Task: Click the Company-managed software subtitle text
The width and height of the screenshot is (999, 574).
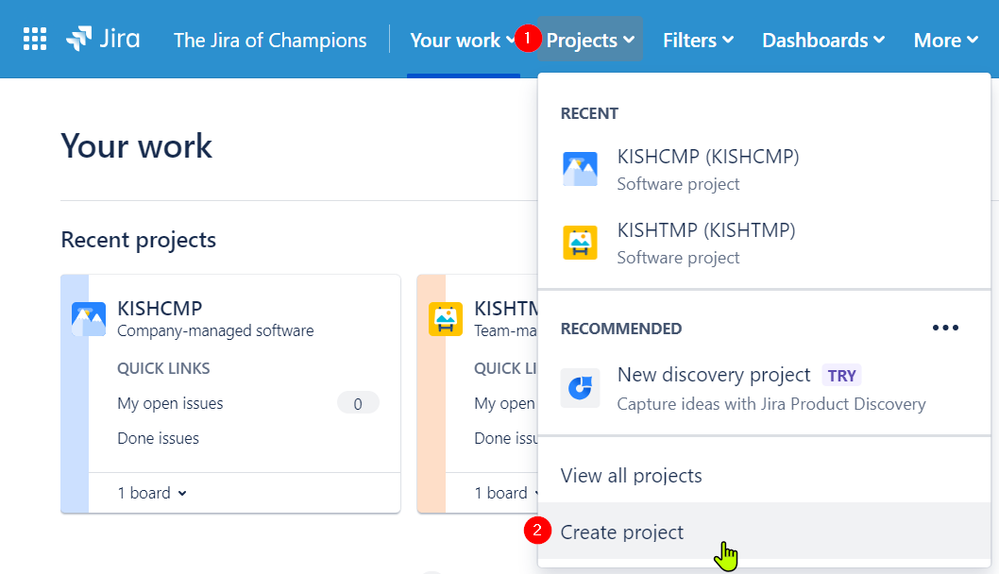Action: (215, 331)
